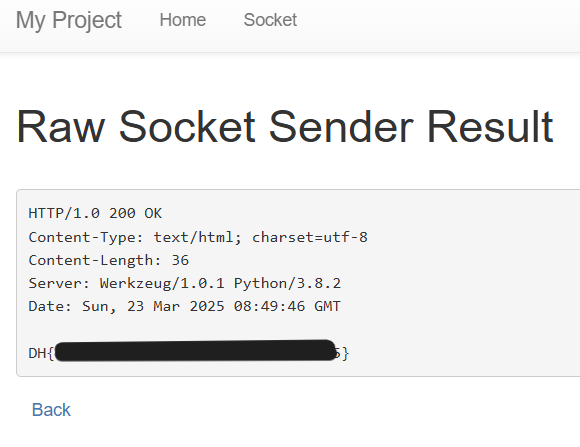
Task: Go back using the Back link
Action: point(51,410)
